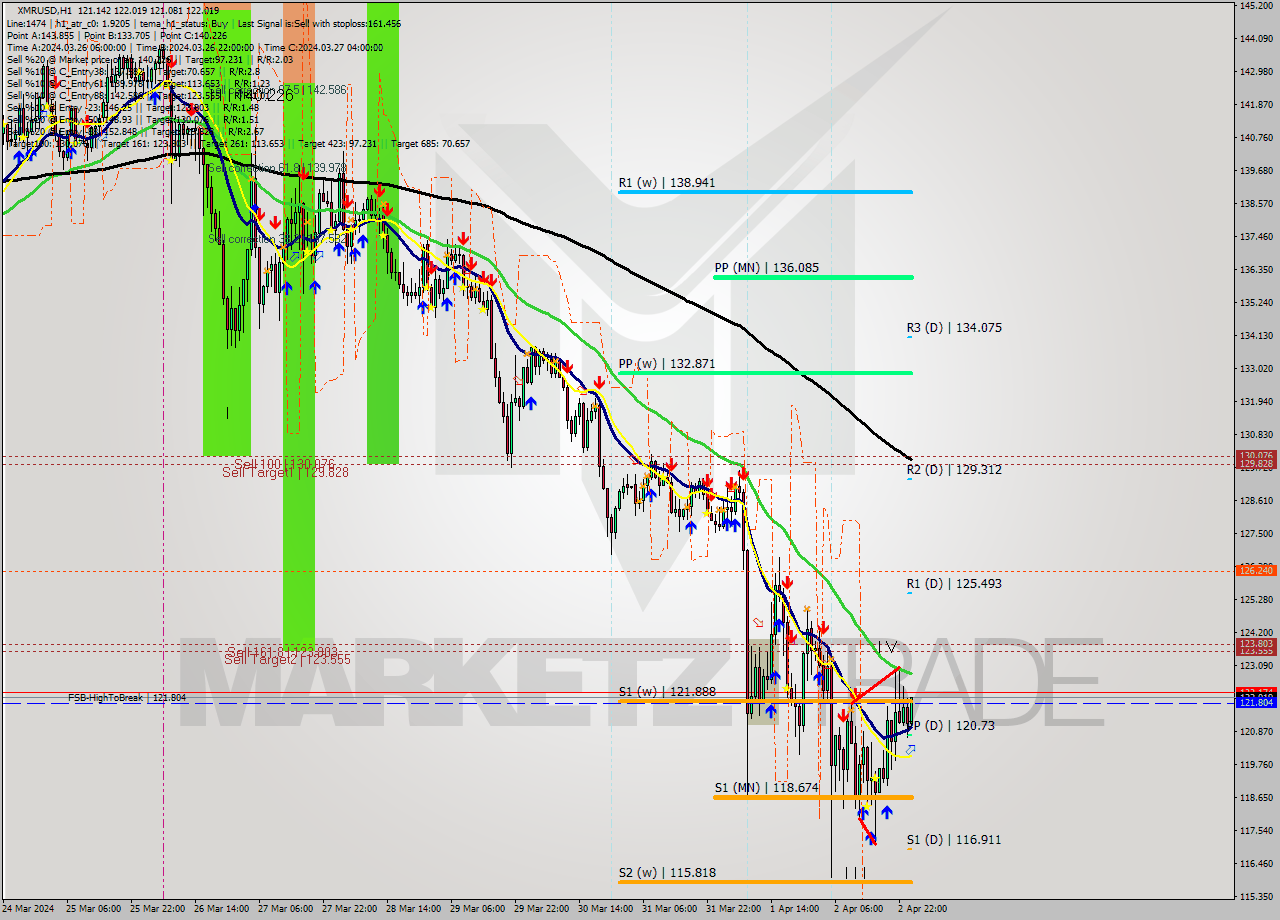The image size is (1280, 920).
Task: Click the 131.940 price axis value
Action: (1255, 402)
